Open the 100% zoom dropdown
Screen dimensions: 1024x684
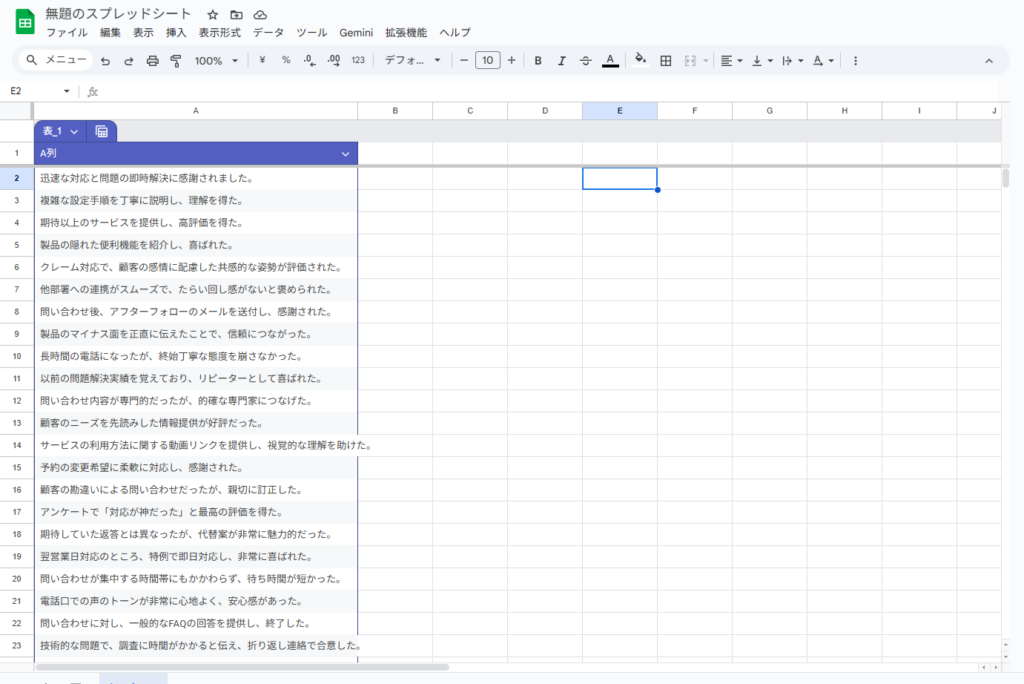(x=216, y=61)
